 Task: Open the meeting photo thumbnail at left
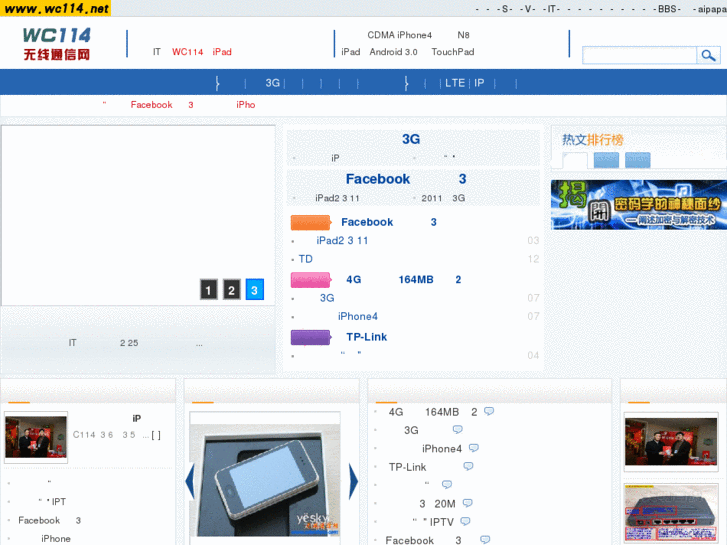[x=36, y=437]
